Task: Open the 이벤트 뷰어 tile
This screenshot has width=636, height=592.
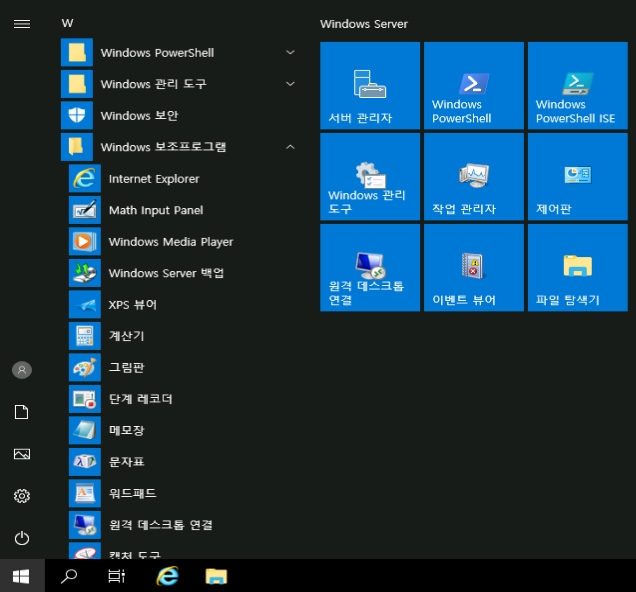Action: tap(474, 268)
